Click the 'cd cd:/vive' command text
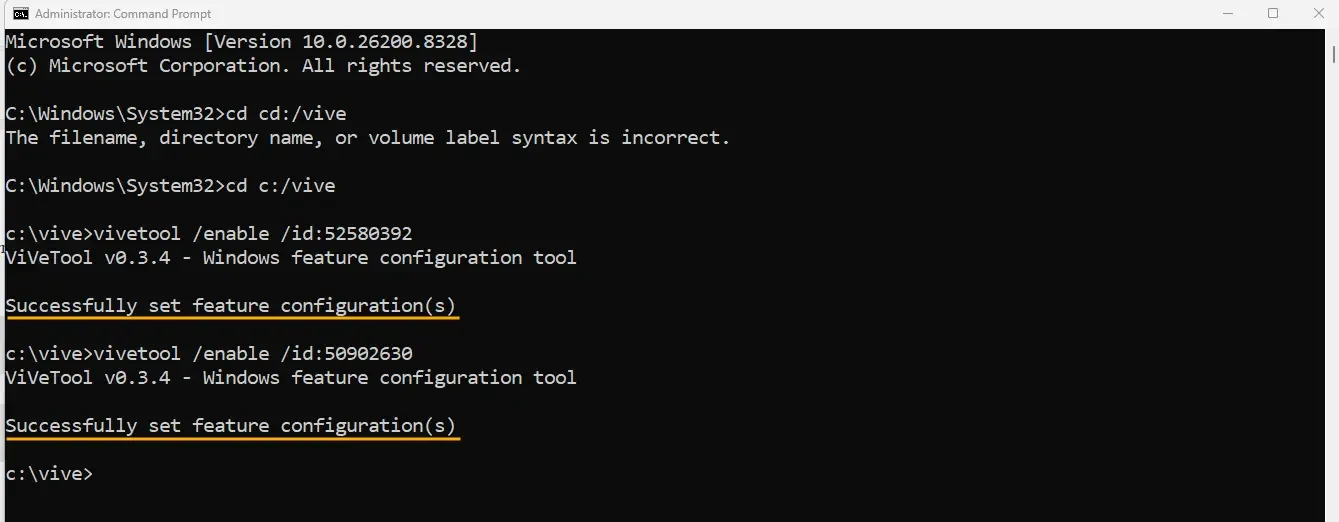 click(286, 114)
